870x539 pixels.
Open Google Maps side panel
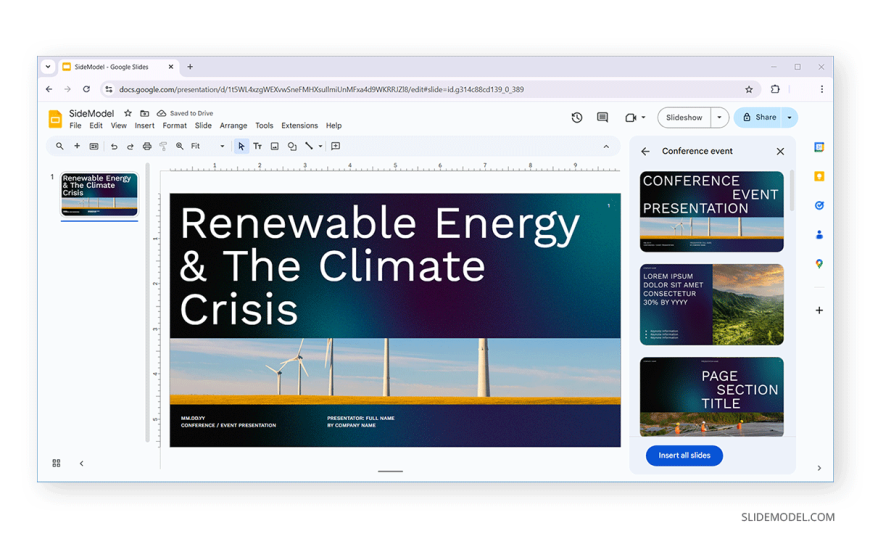click(x=819, y=264)
